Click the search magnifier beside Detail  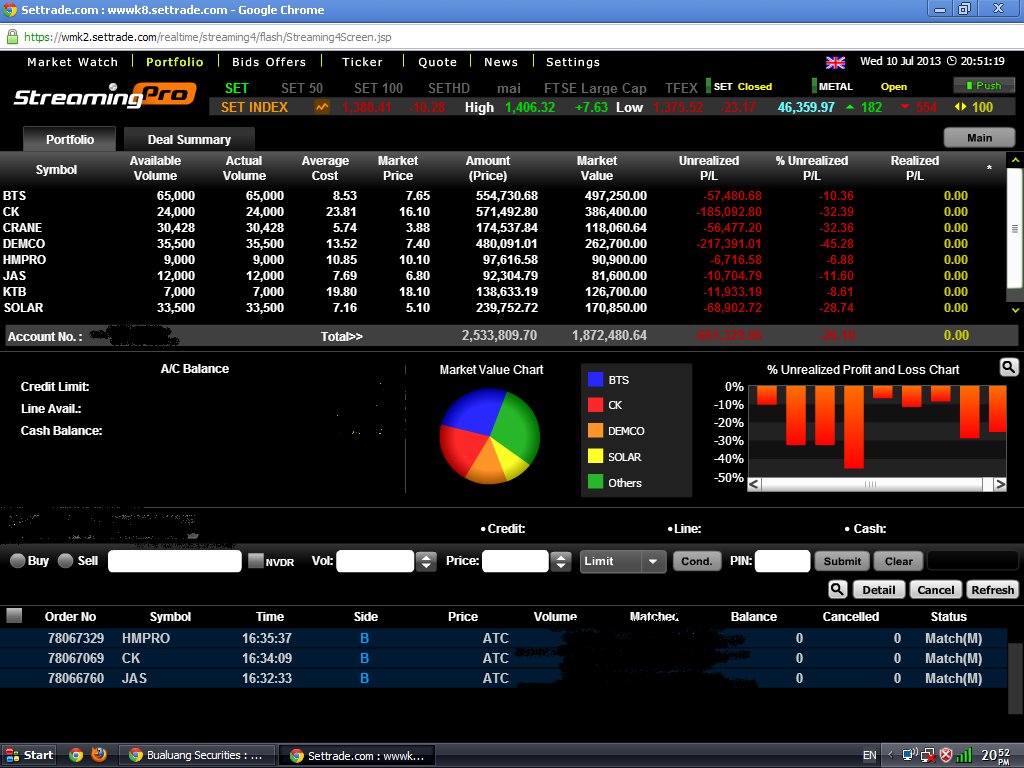[837, 589]
